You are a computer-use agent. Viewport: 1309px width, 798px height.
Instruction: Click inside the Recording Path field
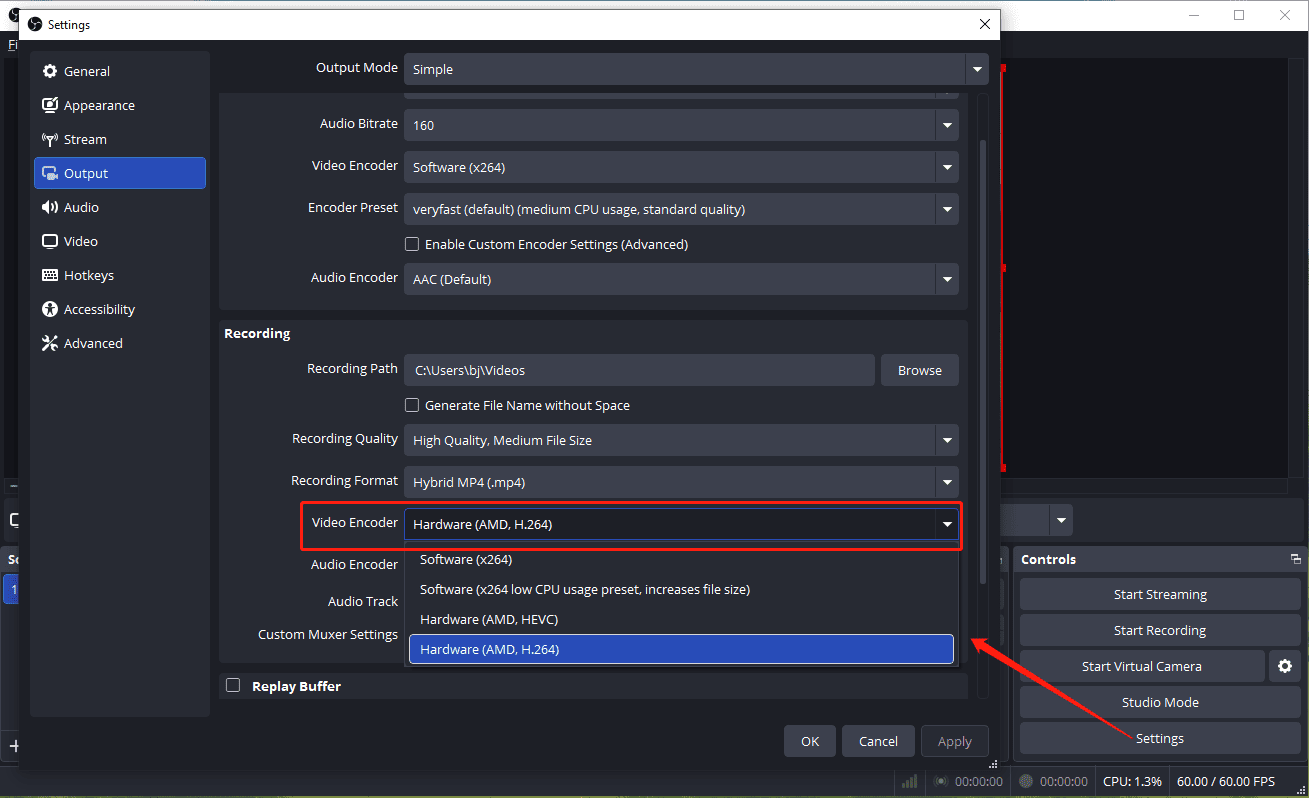(638, 370)
